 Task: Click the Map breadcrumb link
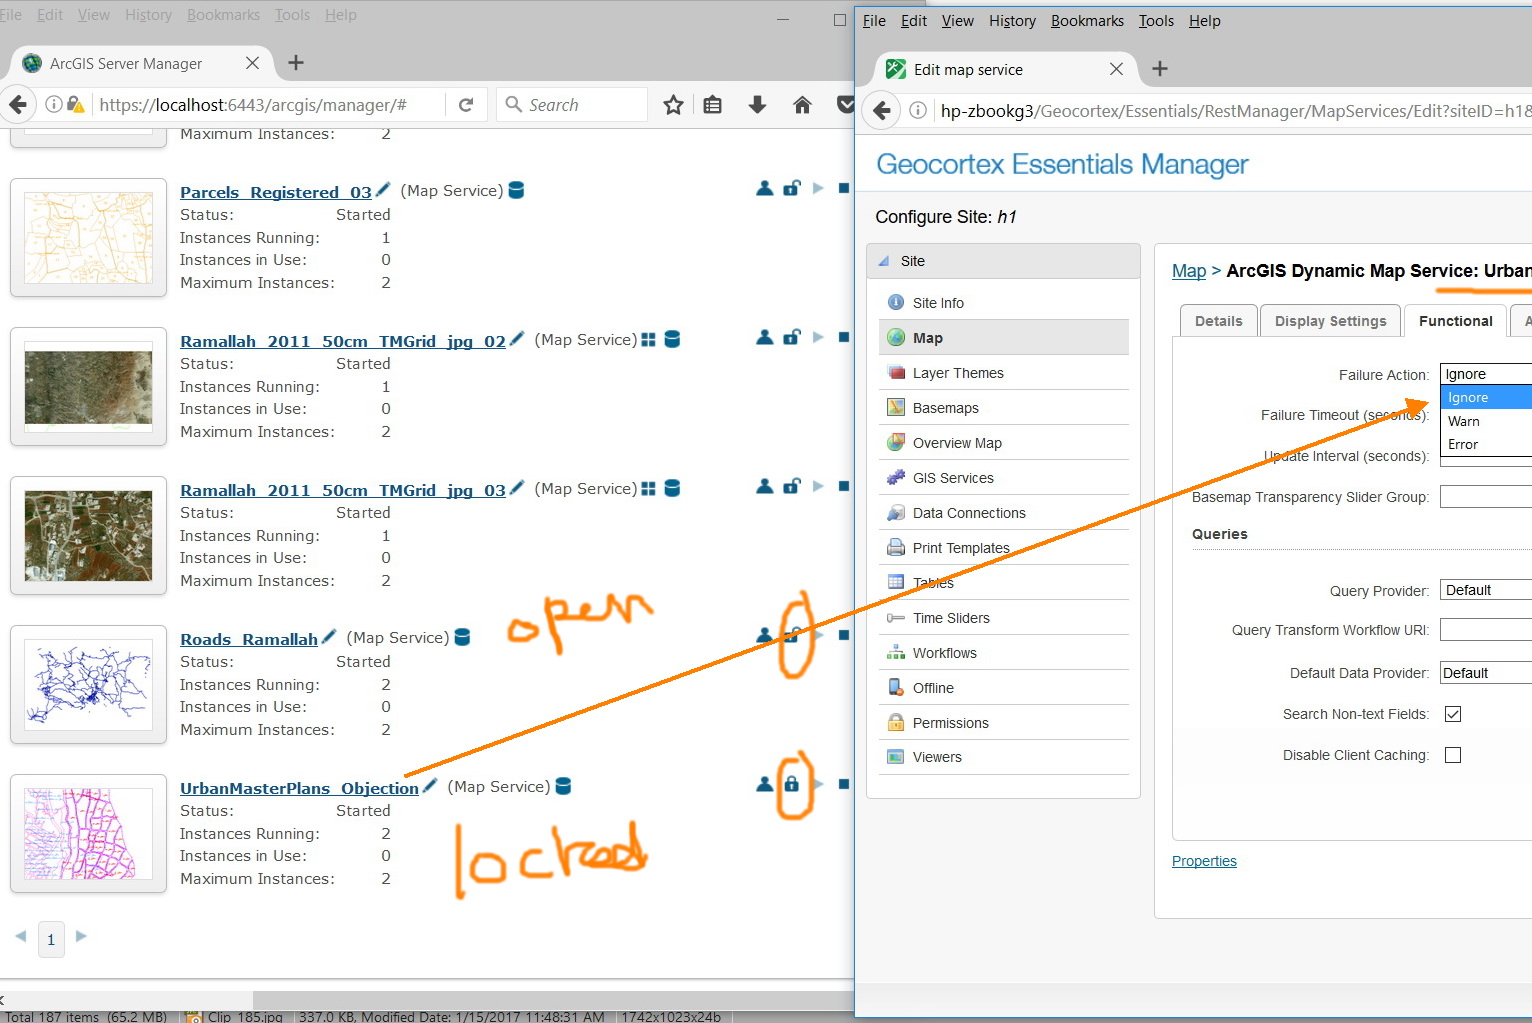1189,271
